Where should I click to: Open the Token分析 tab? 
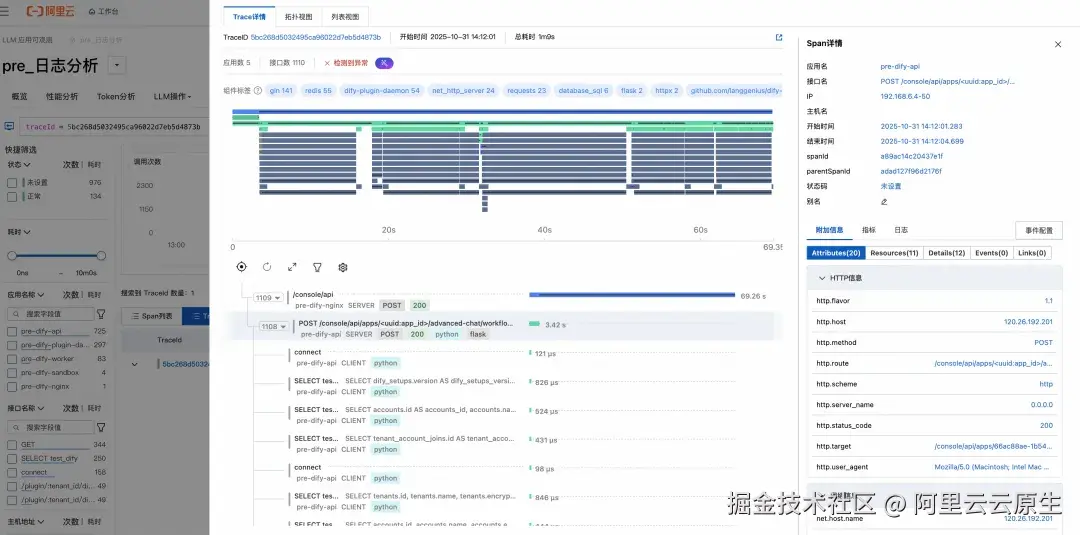click(116, 96)
